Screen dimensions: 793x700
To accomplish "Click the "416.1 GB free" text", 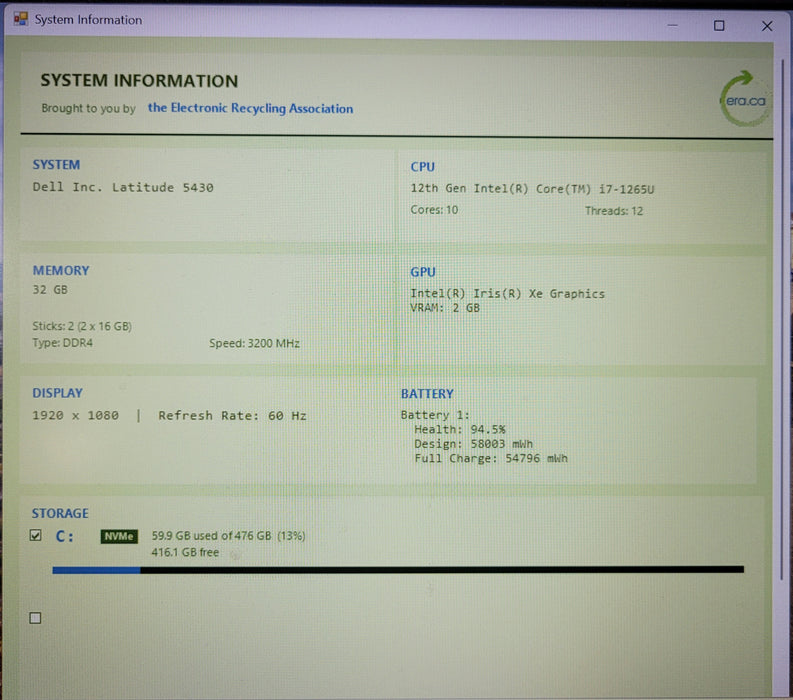I will (185, 552).
